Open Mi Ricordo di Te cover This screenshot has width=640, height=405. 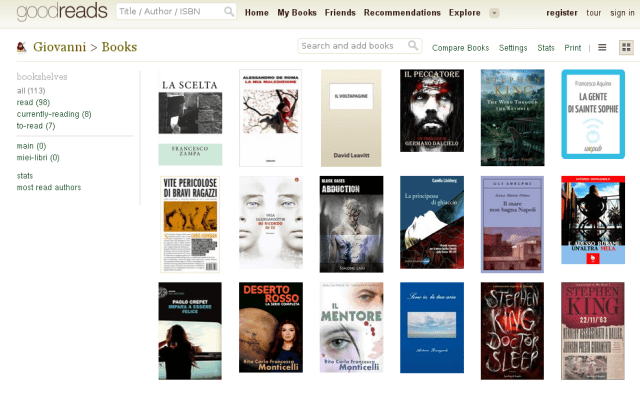coord(271,222)
